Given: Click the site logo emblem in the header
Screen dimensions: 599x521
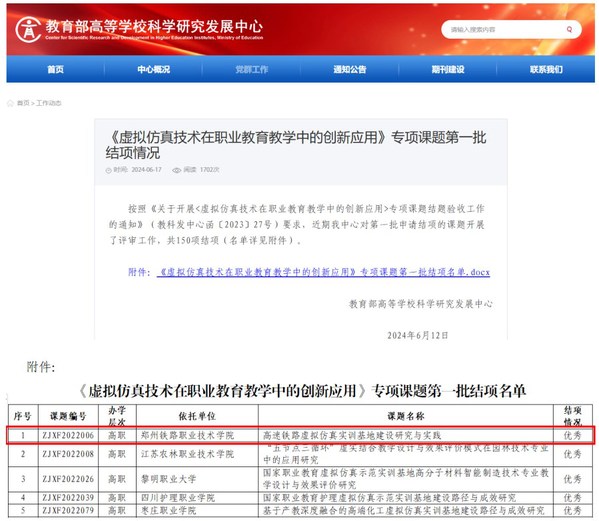Looking at the screenshot, I should (28, 29).
